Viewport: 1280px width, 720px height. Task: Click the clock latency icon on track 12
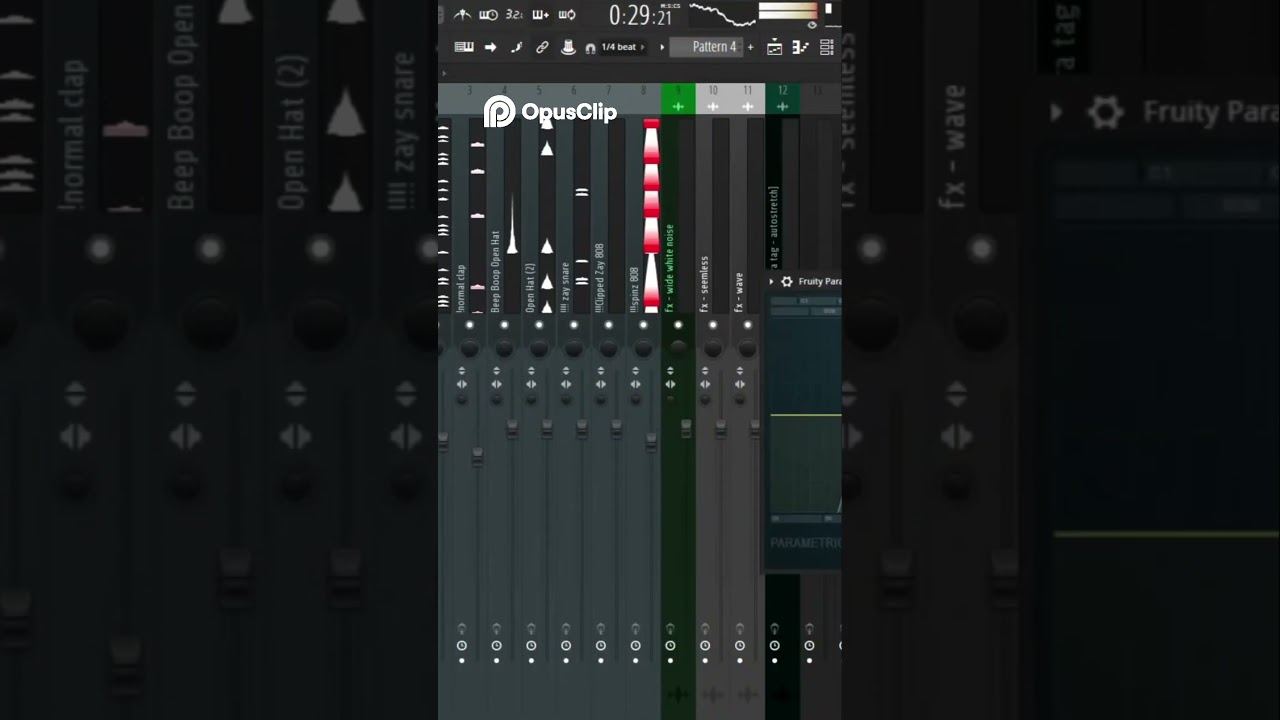point(774,646)
